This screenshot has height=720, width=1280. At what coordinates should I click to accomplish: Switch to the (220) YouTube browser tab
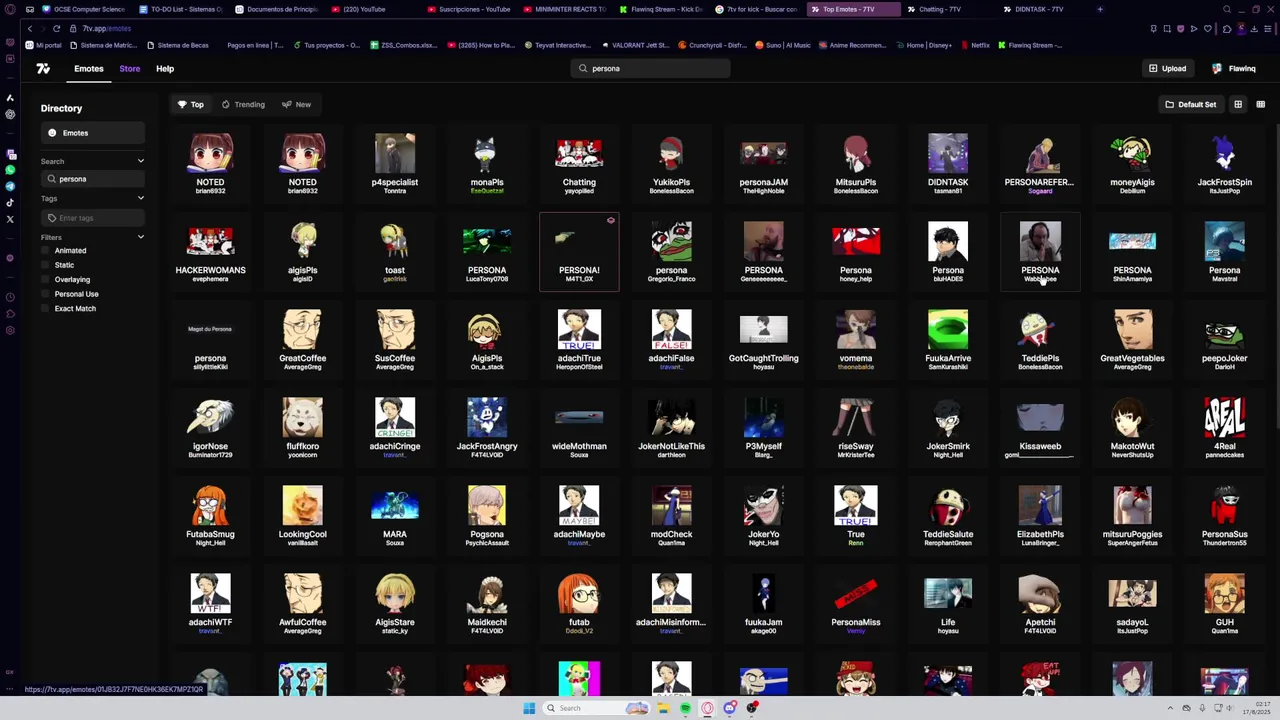pyautogui.click(x=372, y=9)
